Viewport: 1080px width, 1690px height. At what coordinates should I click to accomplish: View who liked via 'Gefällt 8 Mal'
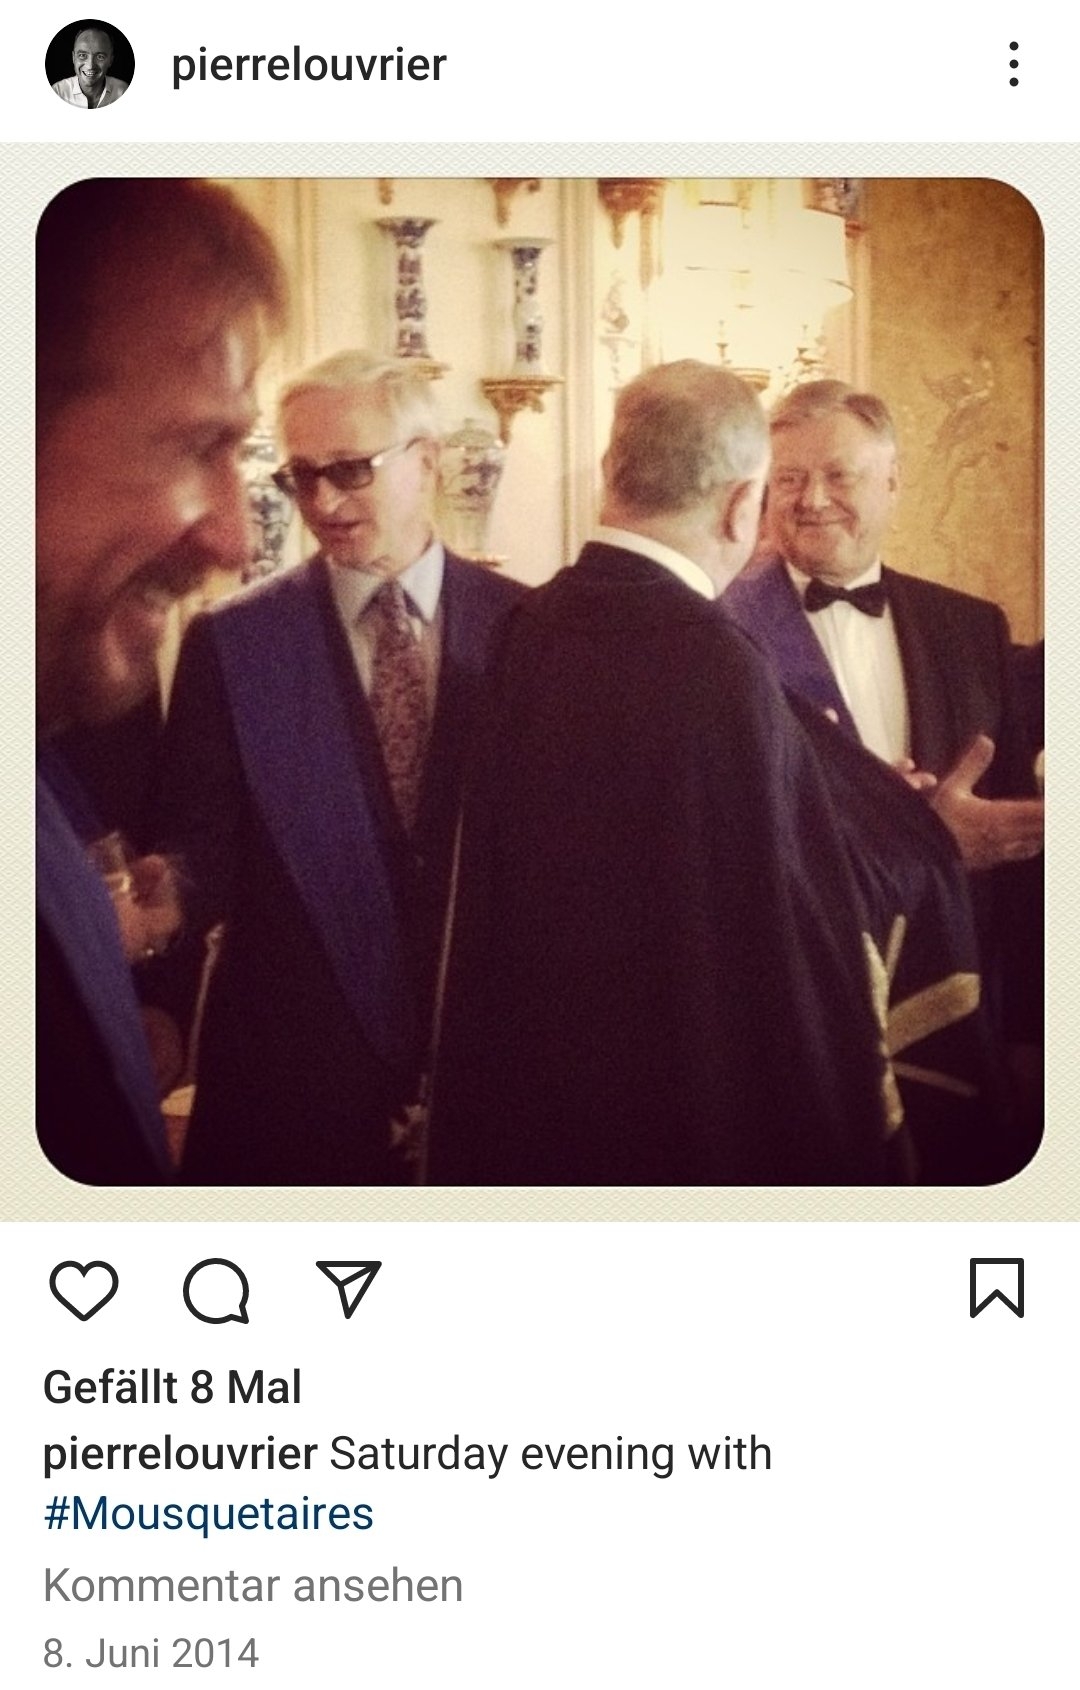(172, 1387)
